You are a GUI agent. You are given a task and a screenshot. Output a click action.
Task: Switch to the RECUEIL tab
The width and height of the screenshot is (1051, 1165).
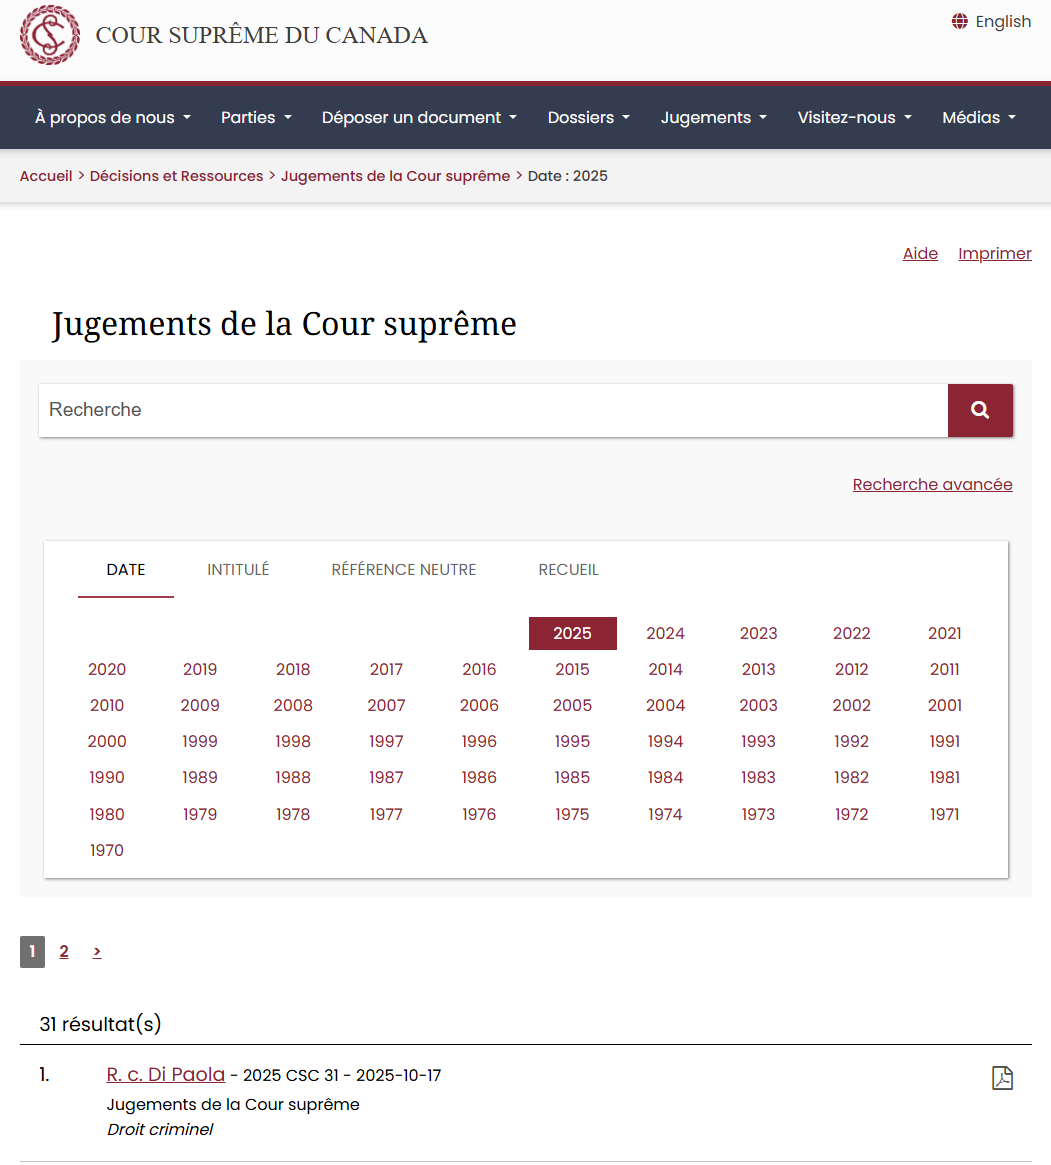pos(568,569)
